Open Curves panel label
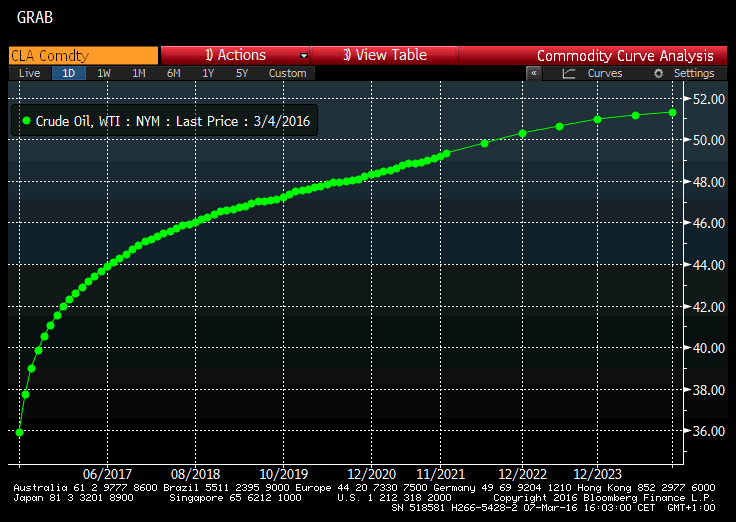 605,73
